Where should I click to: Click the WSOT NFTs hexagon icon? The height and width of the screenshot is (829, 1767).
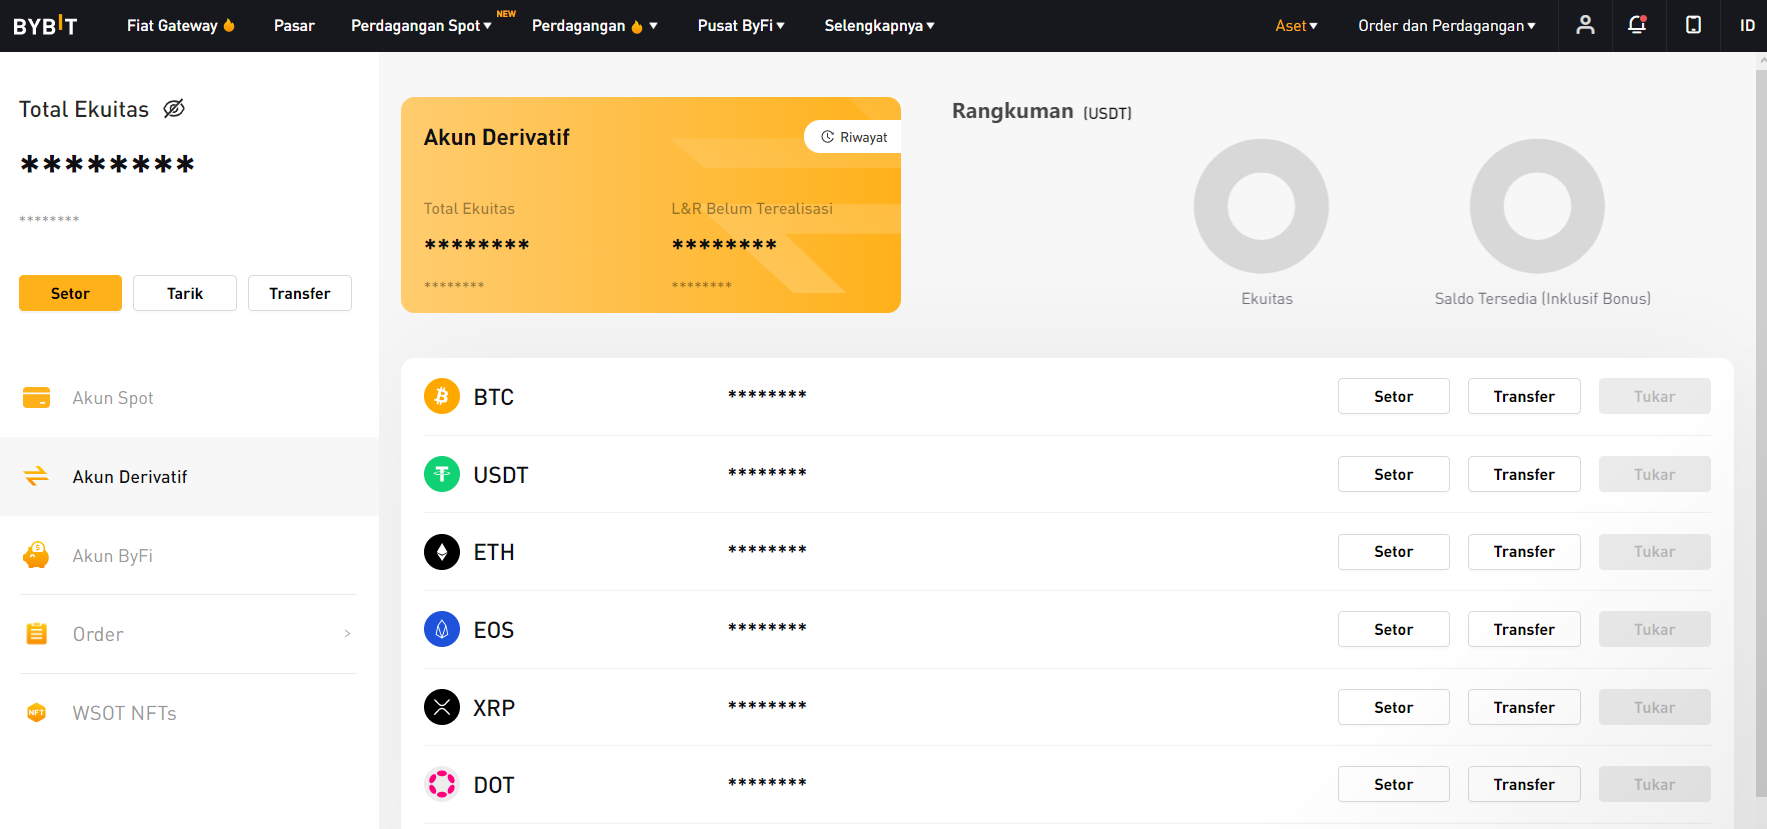(x=36, y=713)
